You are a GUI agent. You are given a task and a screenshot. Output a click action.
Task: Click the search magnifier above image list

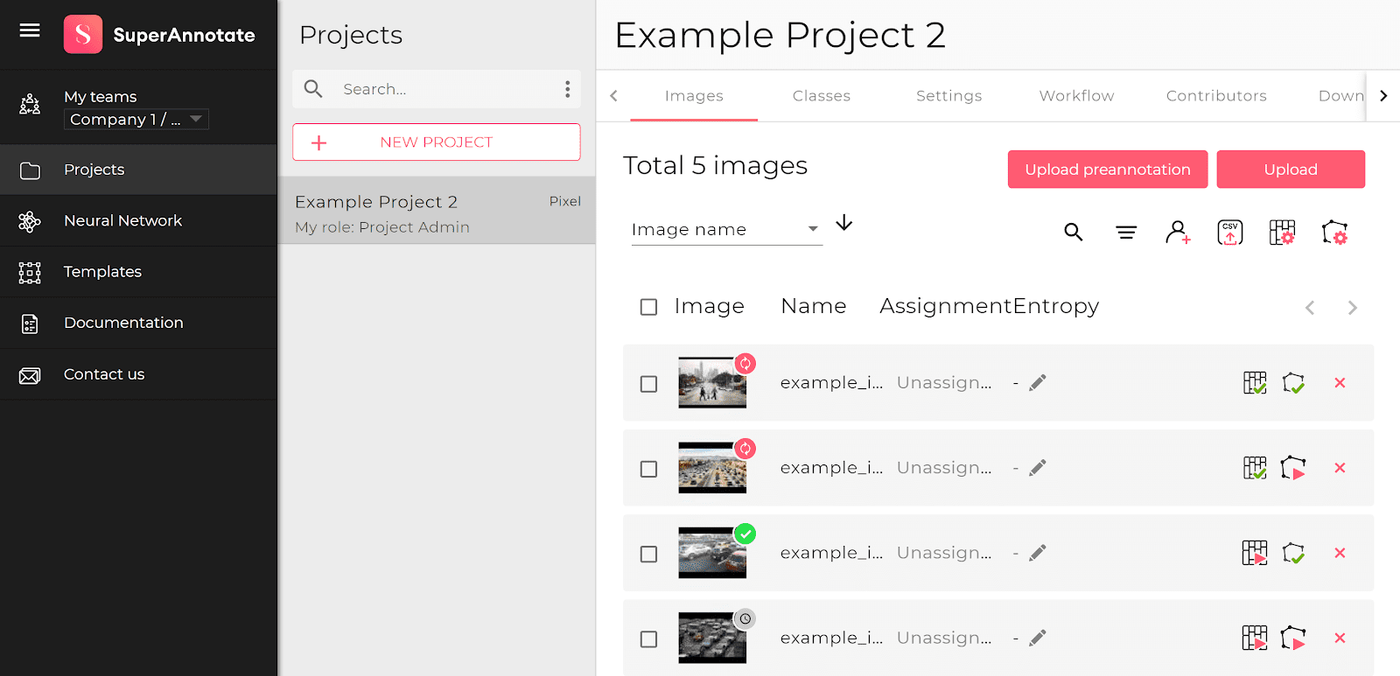coord(1073,232)
